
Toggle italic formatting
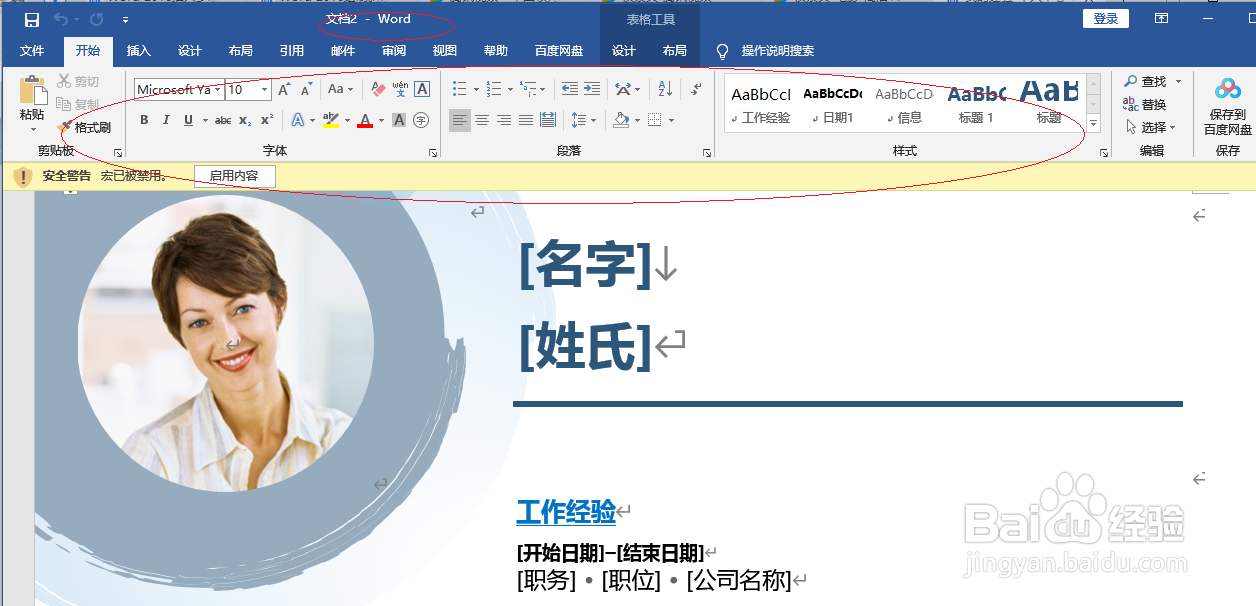coord(166,120)
